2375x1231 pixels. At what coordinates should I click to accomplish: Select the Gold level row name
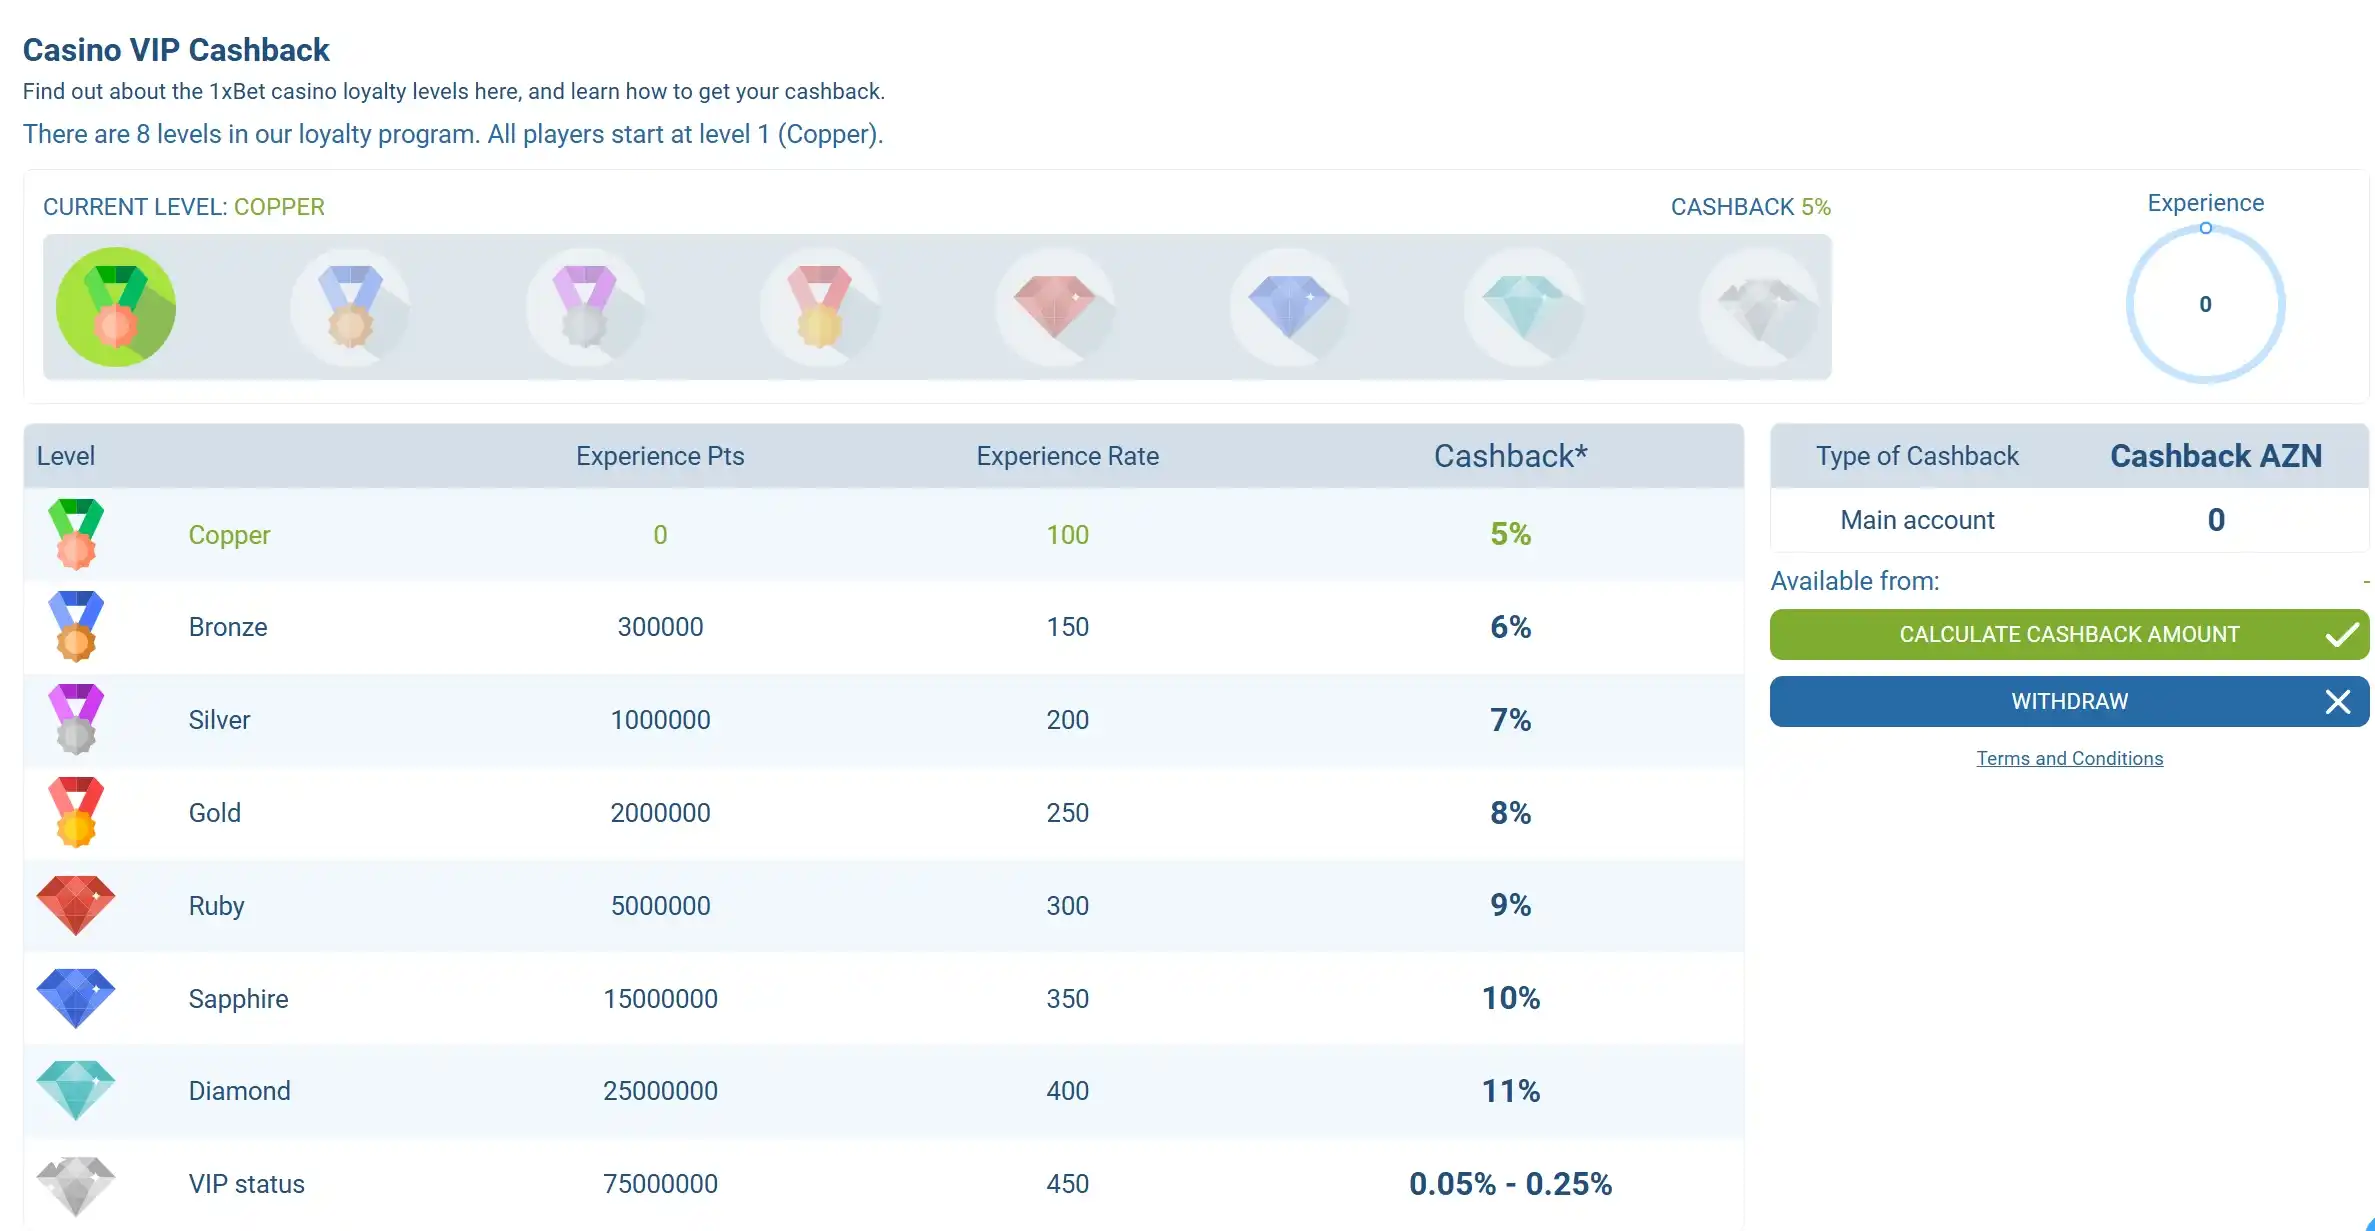point(215,813)
